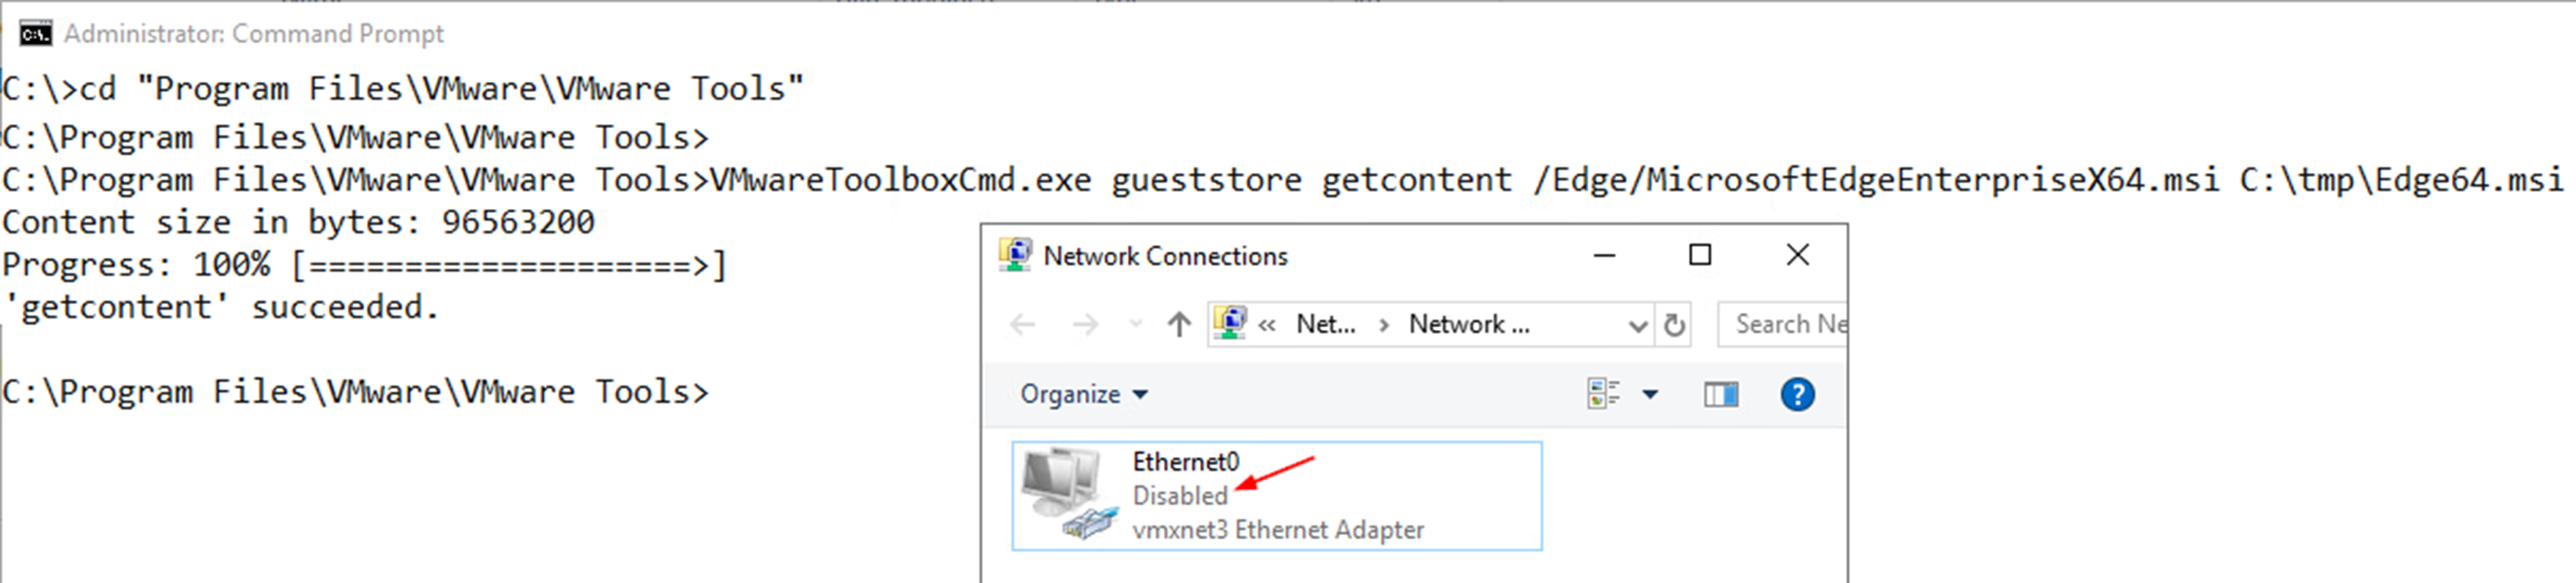
Task: Expand the address bar history dropdown
Action: tap(1637, 325)
